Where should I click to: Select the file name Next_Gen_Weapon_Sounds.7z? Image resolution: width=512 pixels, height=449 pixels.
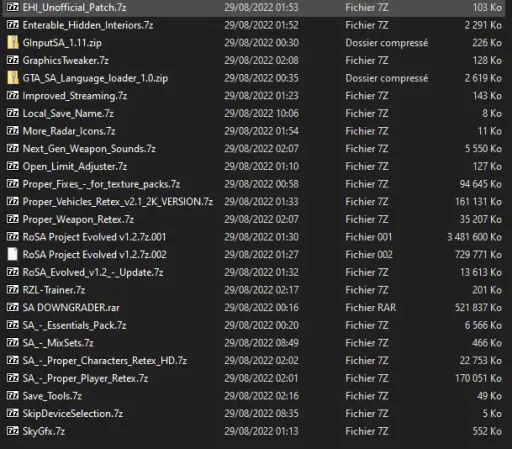[x=89, y=149]
